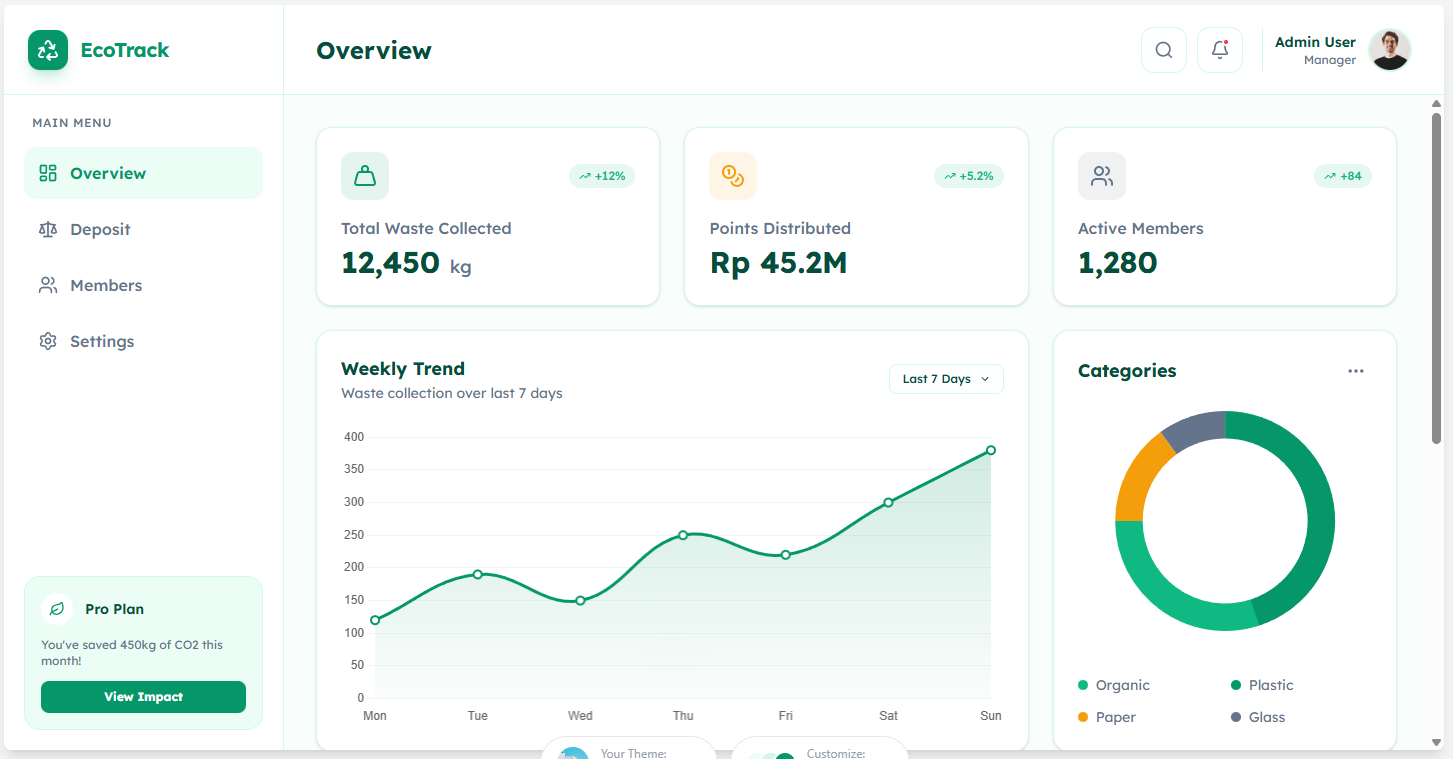Toggle Organic legend item in Categories
Viewport: 1453px width, 759px height.
(1113, 685)
